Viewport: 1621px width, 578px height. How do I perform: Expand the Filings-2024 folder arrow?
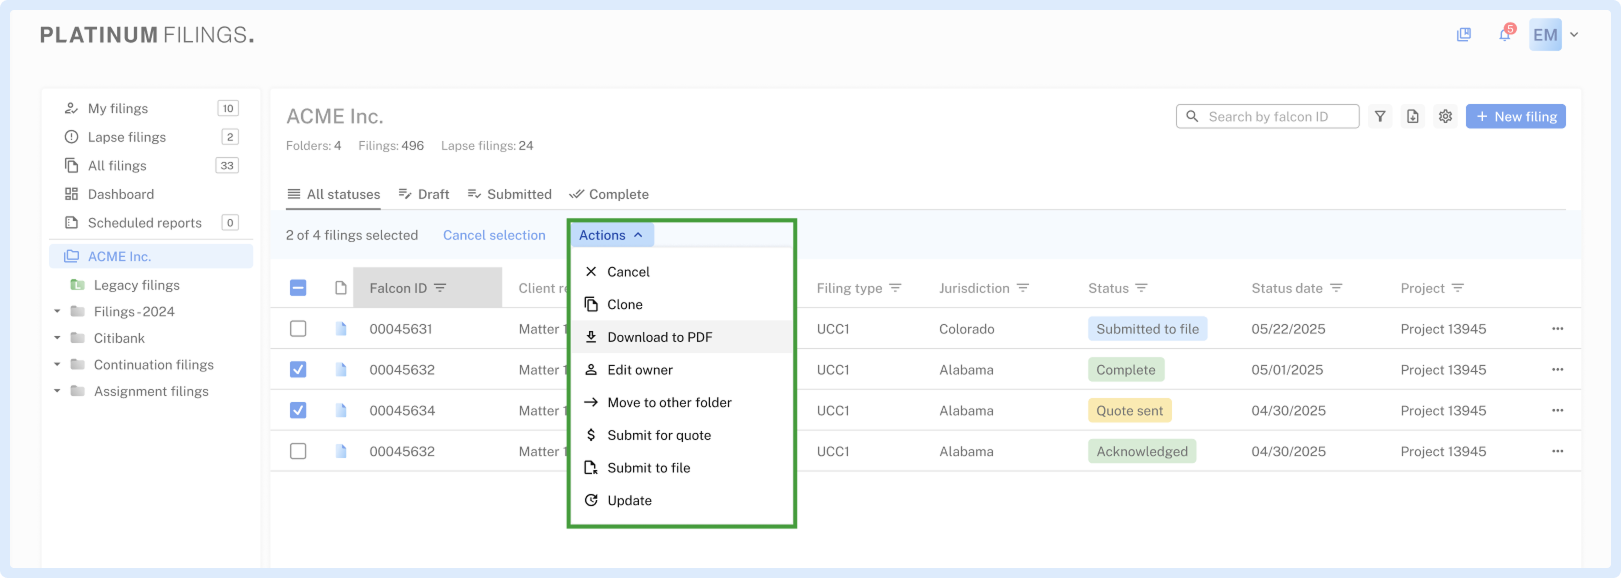click(57, 311)
